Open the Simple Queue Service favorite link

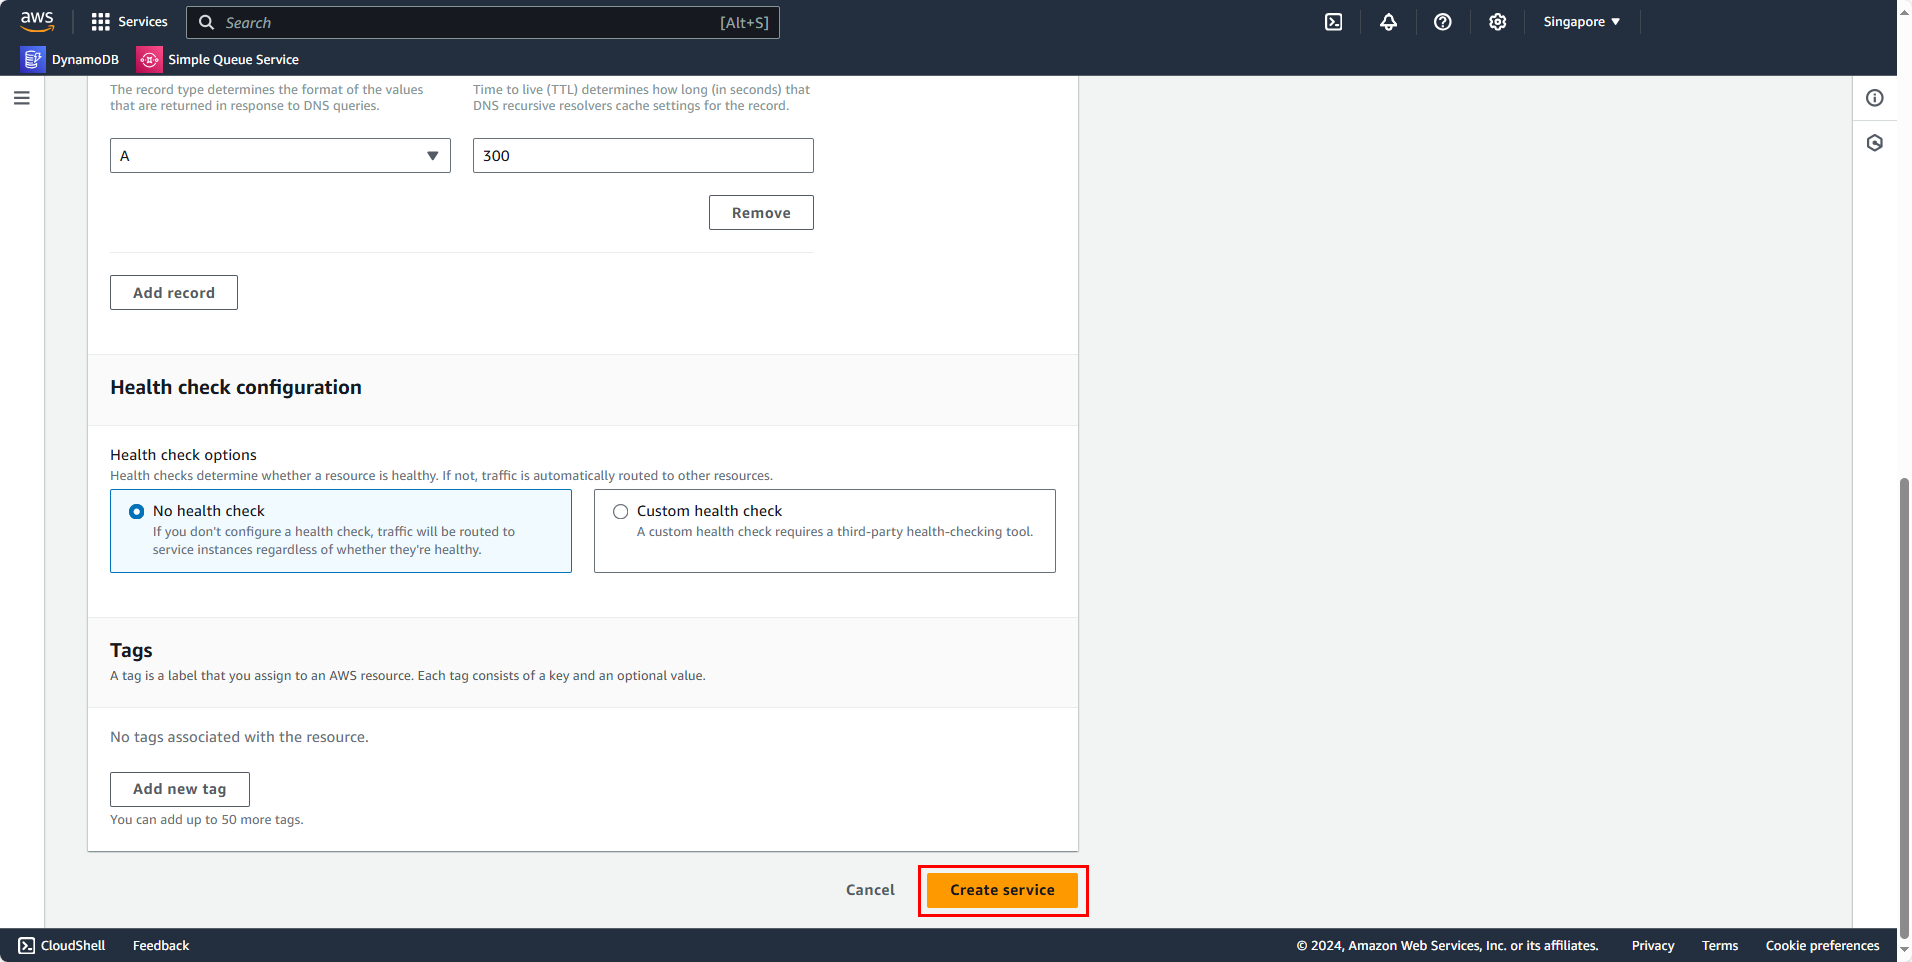pyautogui.click(x=233, y=59)
